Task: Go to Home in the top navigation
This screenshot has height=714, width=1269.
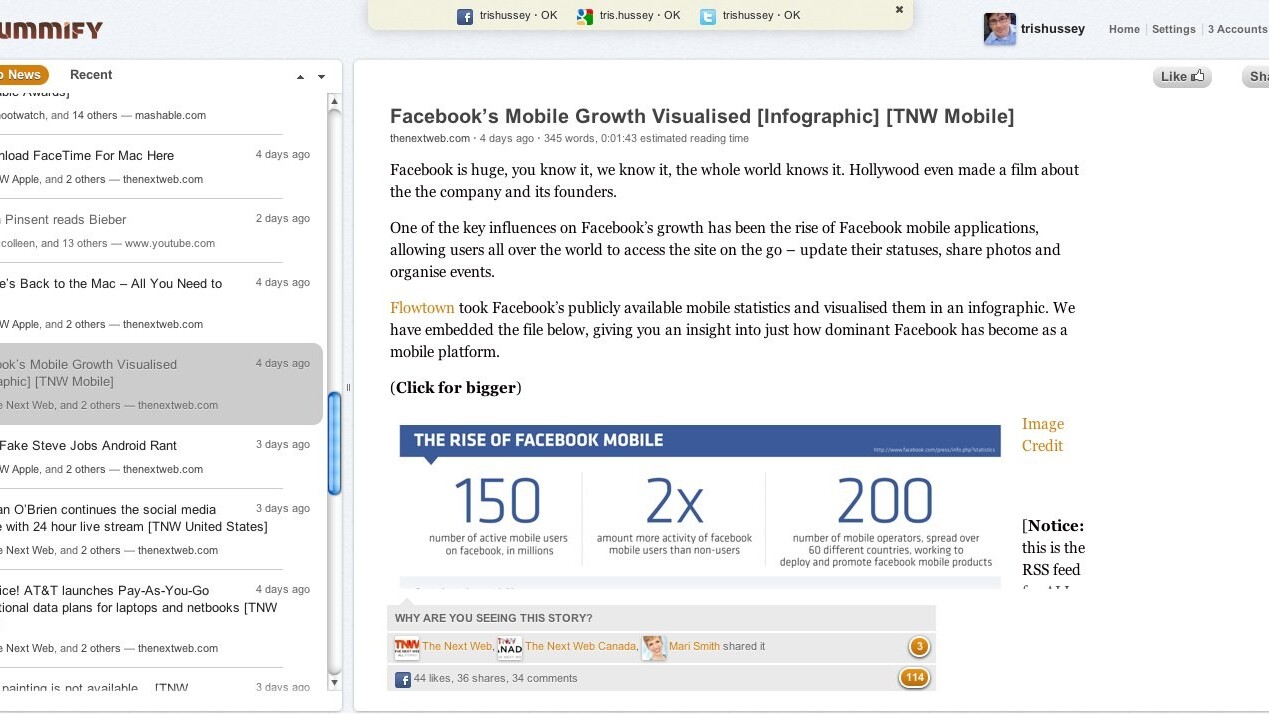Action: (1124, 30)
